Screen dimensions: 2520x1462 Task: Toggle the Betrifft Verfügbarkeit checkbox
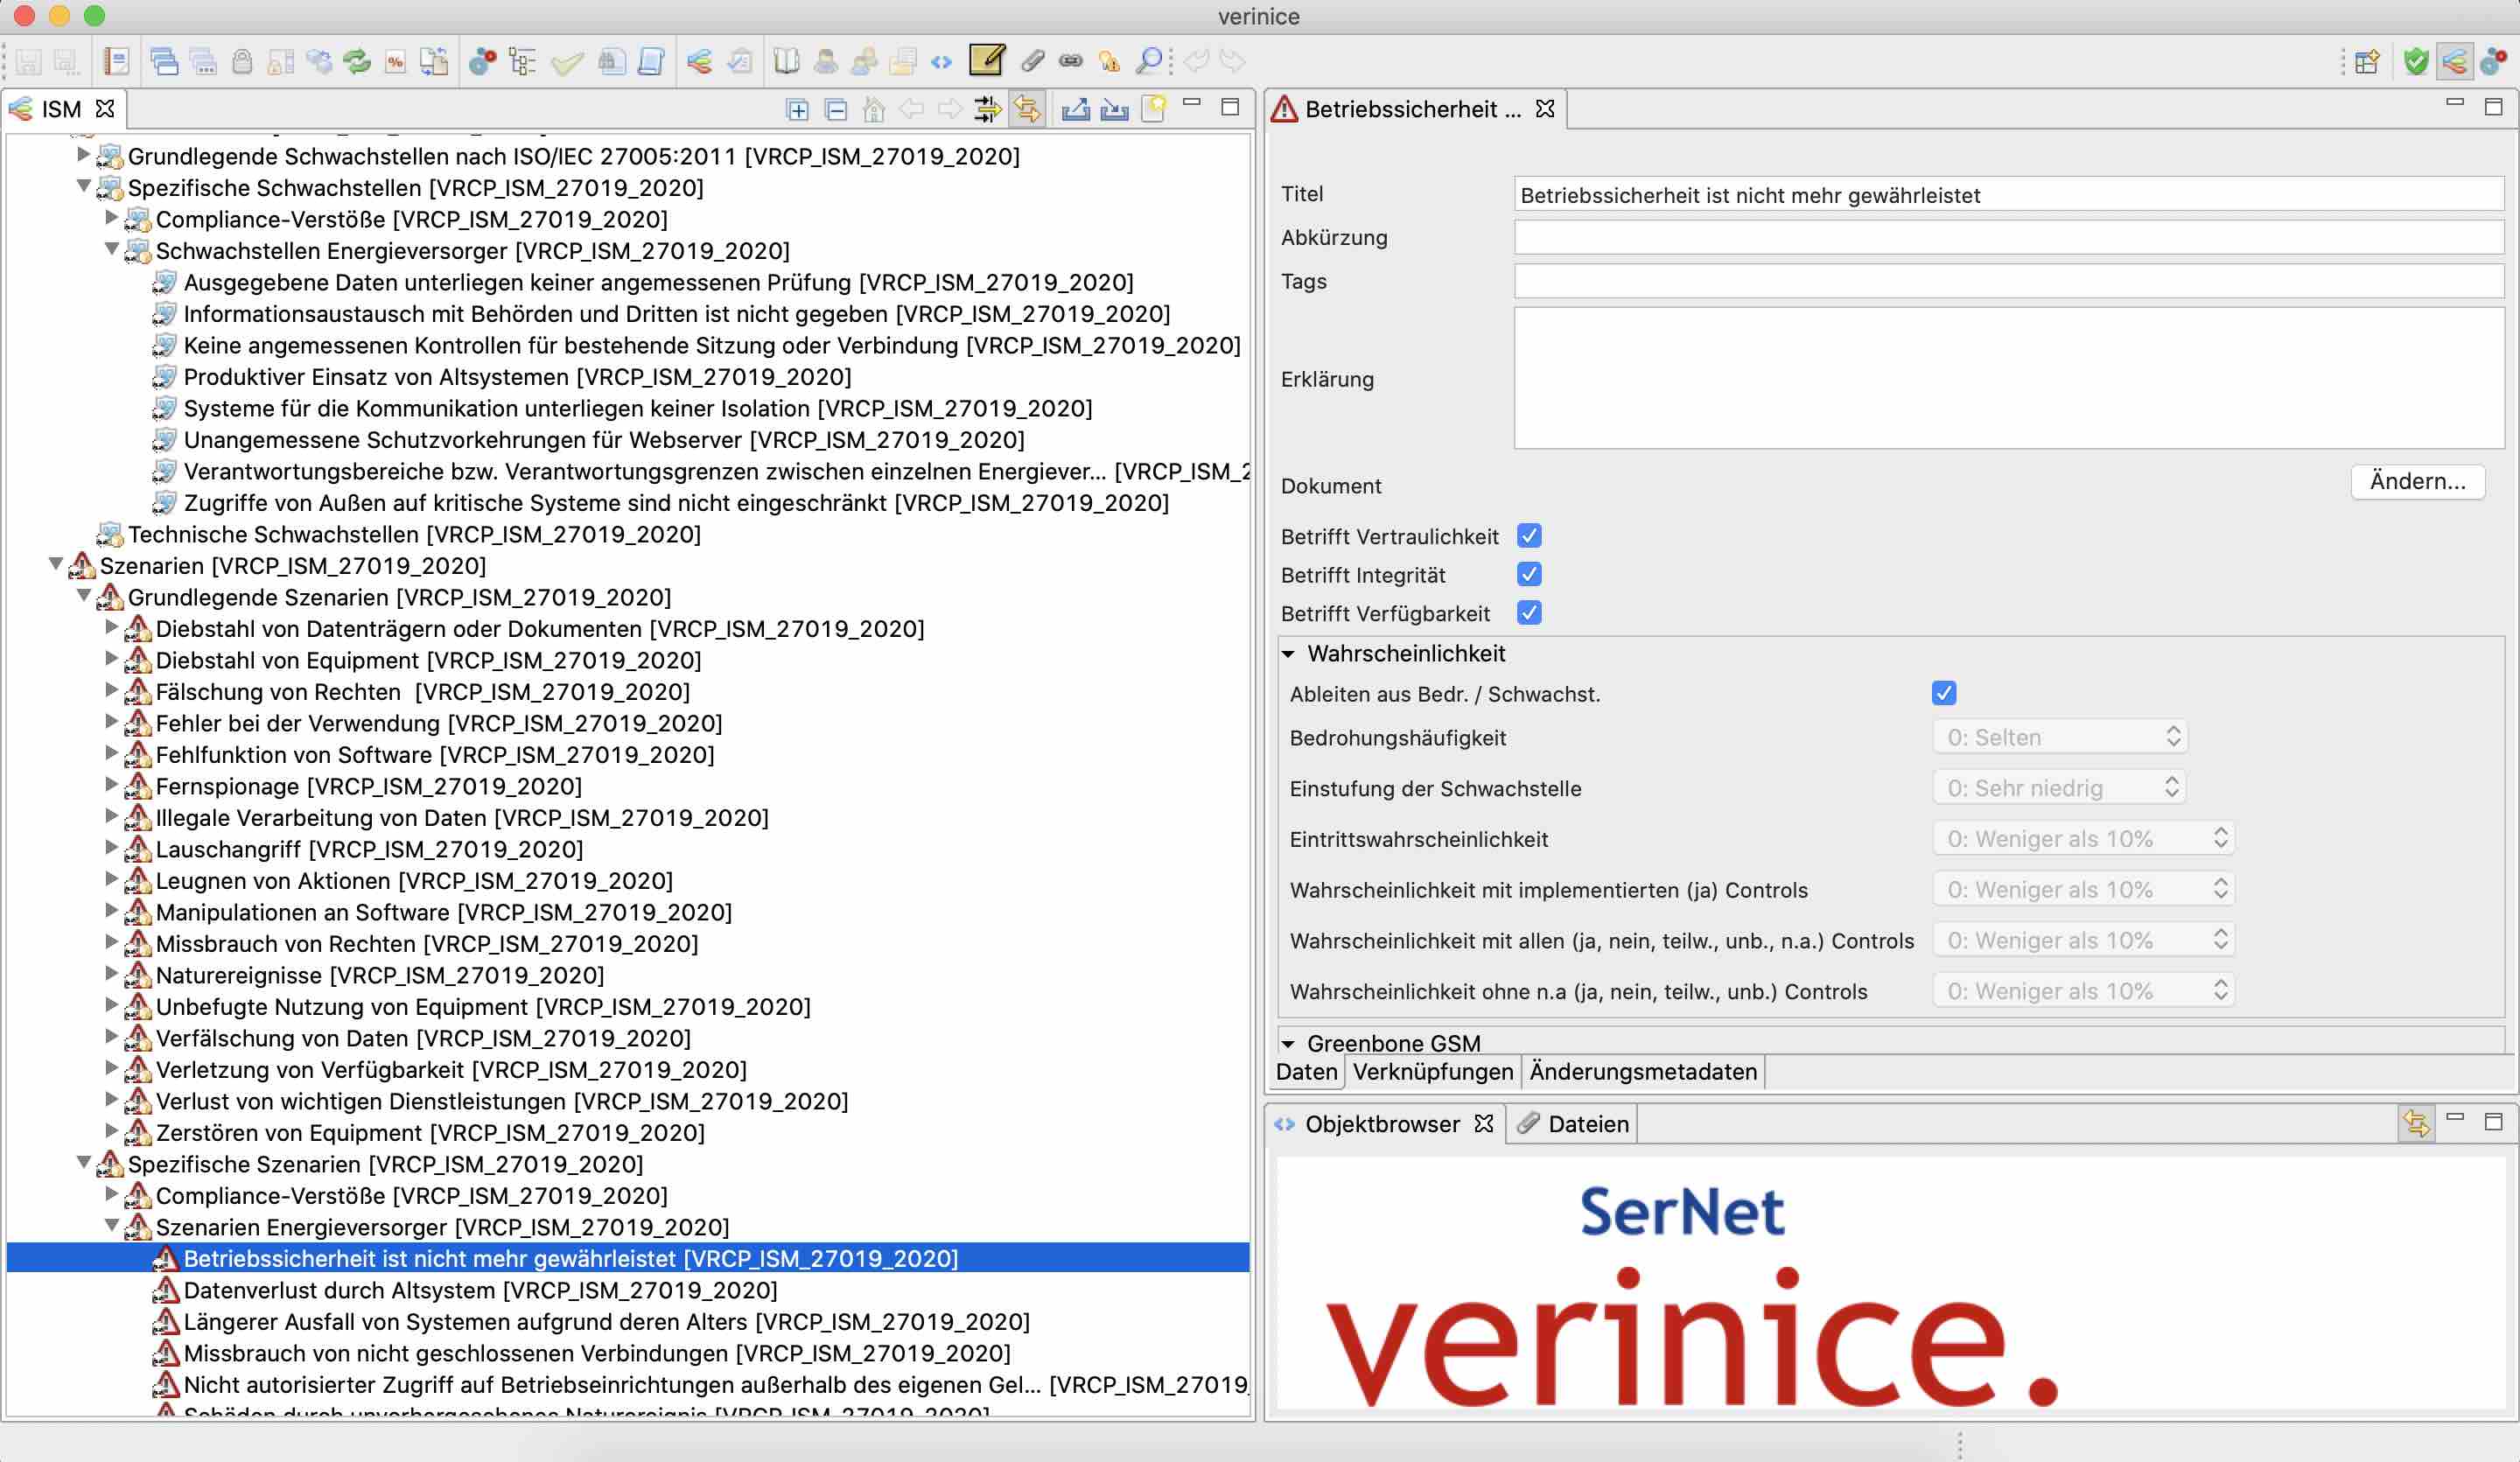tap(1528, 612)
